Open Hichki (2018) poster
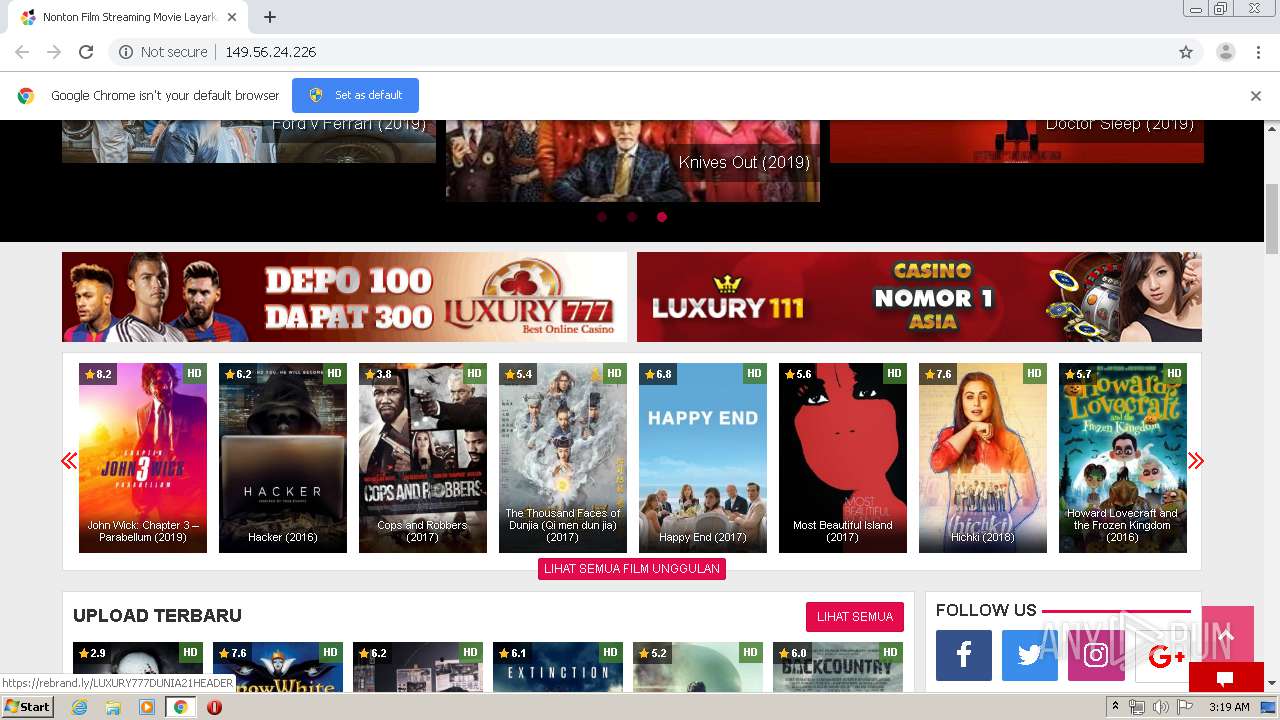 [983, 458]
